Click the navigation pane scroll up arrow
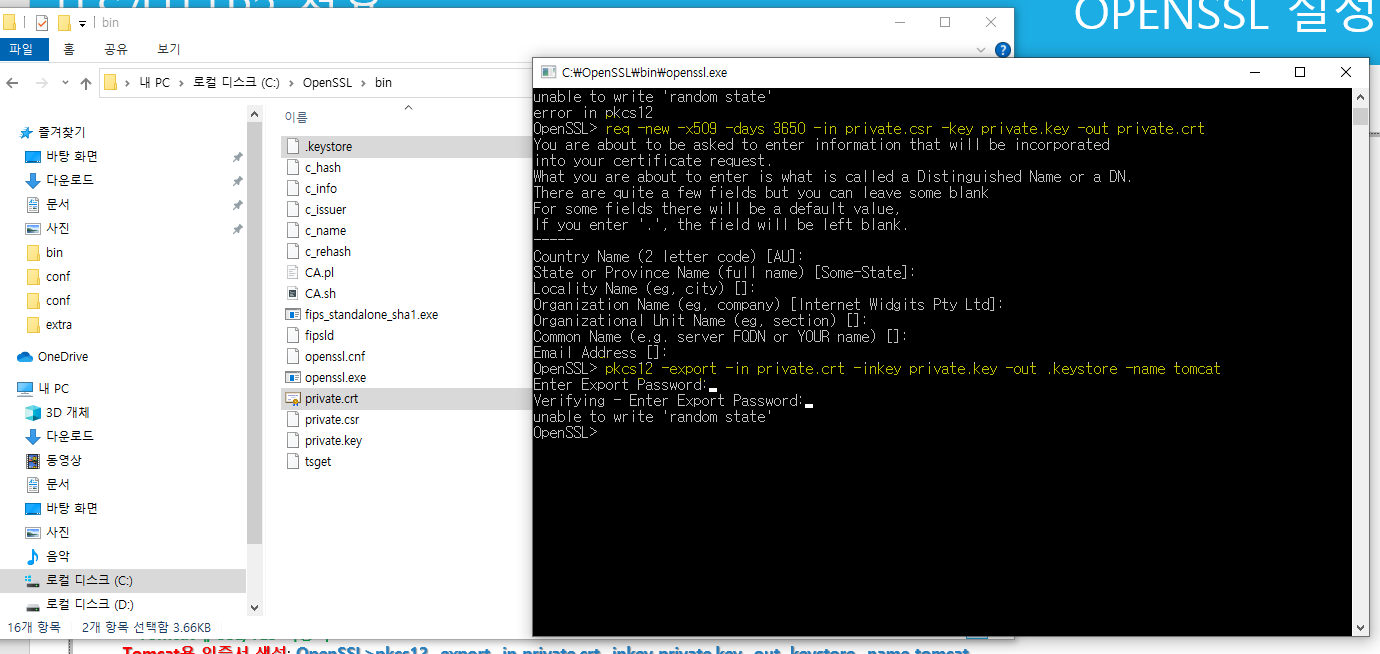The width and height of the screenshot is (1380, 654). tap(254, 112)
